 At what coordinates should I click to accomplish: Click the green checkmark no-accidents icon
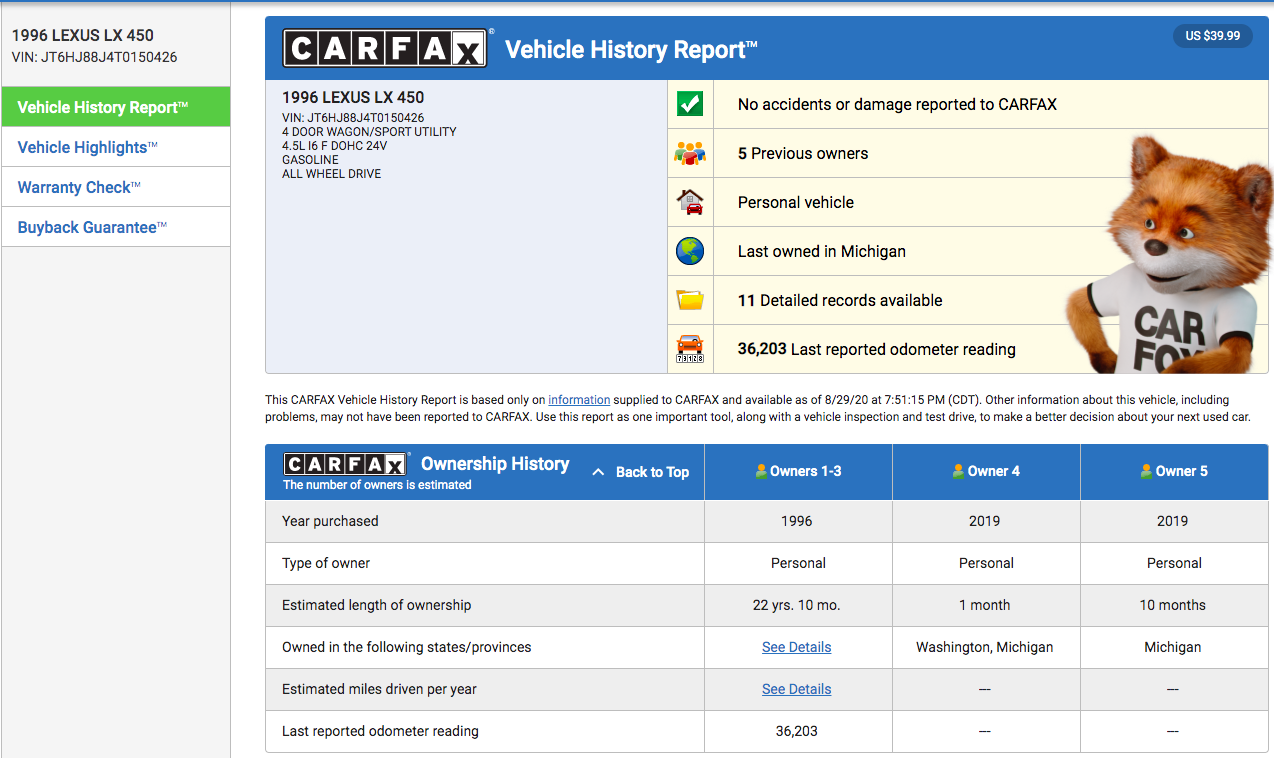point(690,104)
